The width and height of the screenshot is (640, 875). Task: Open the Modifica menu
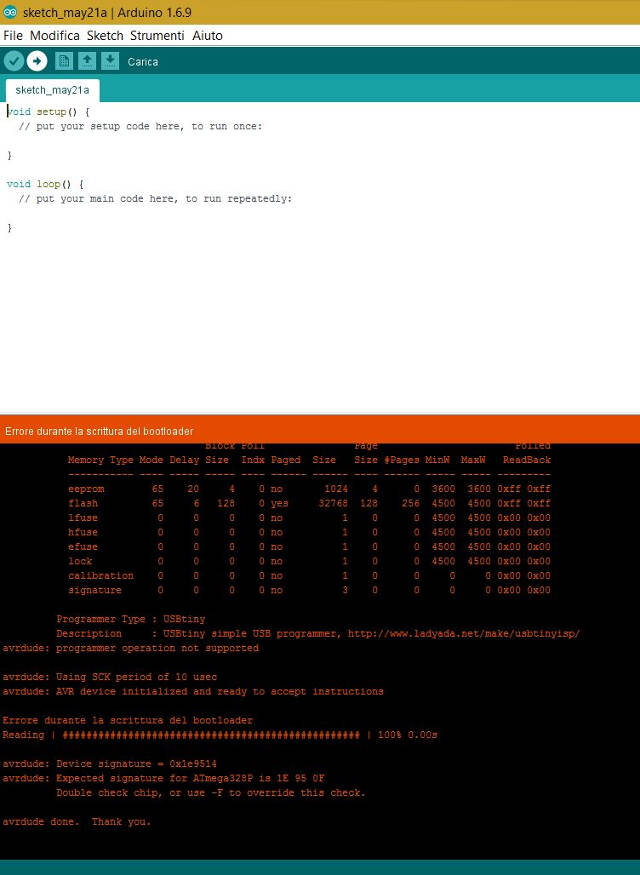click(x=55, y=36)
